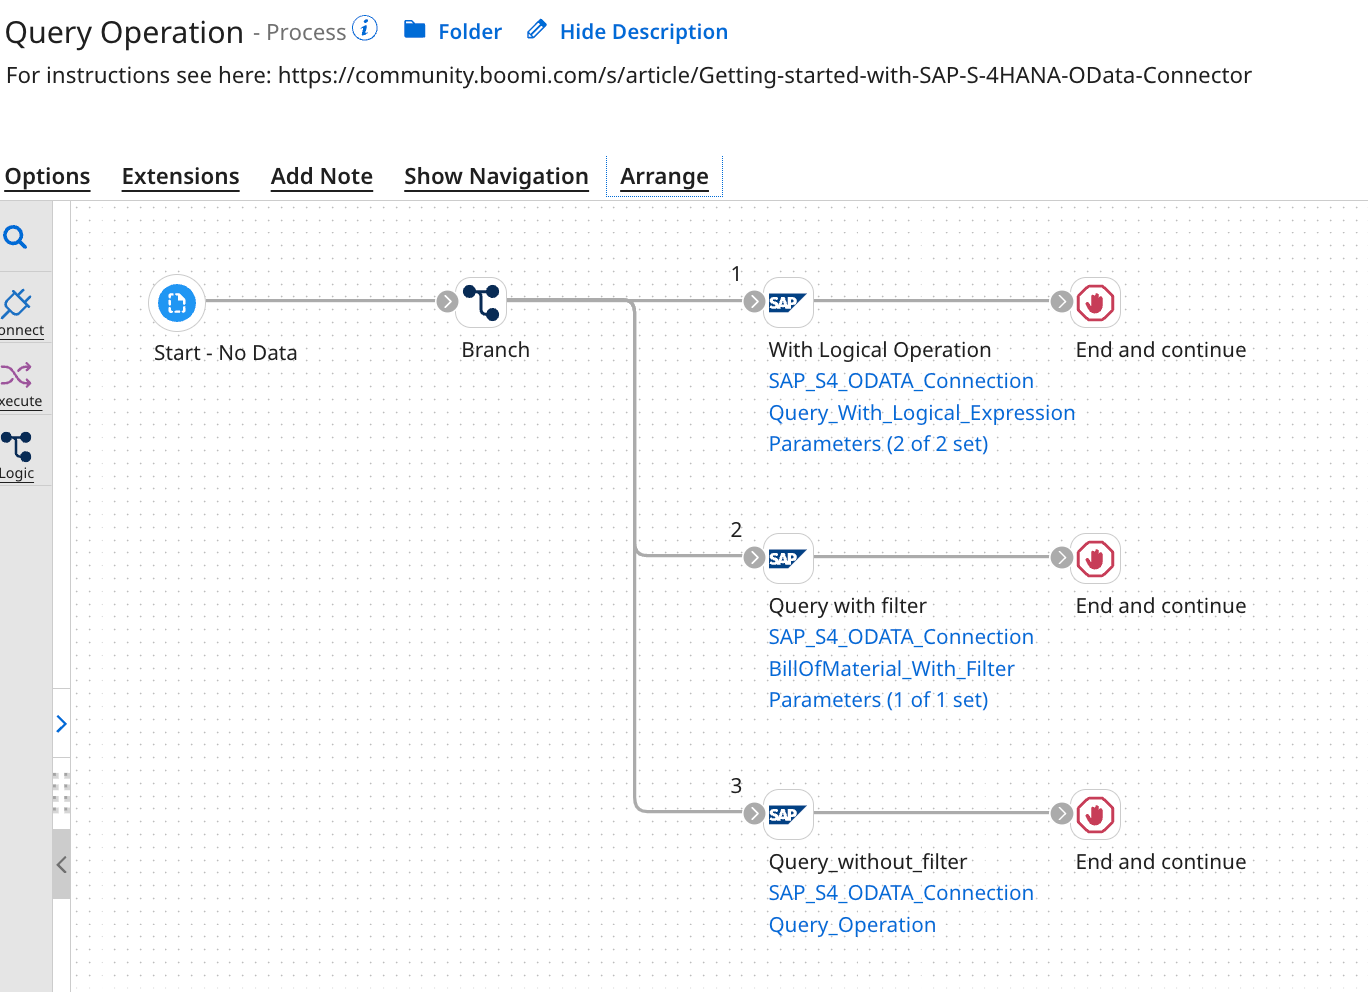The image size is (1368, 992).
Task: Select the Branch shape on the canvas
Action: [481, 301]
